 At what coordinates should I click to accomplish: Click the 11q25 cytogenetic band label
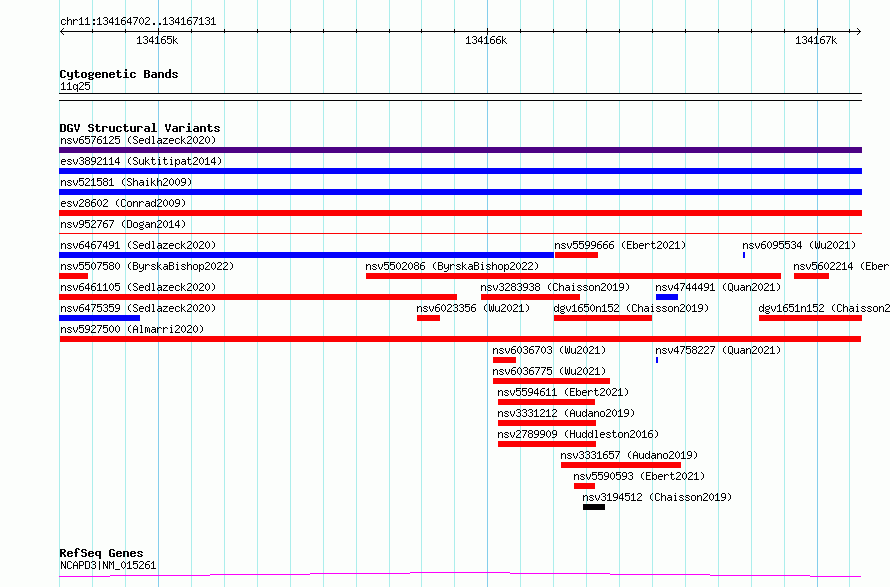[75, 86]
